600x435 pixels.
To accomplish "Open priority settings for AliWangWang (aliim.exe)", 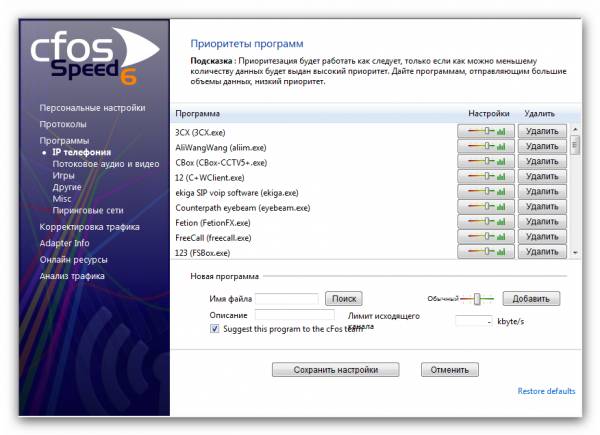I will 486,146.
